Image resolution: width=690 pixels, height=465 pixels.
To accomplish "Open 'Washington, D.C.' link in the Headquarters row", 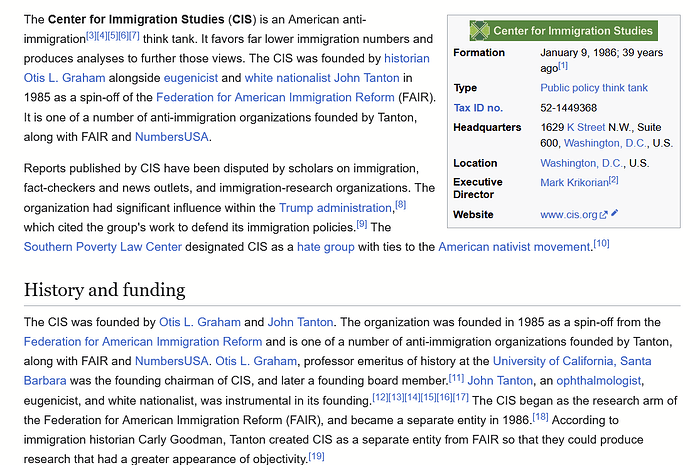I will point(605,143).
